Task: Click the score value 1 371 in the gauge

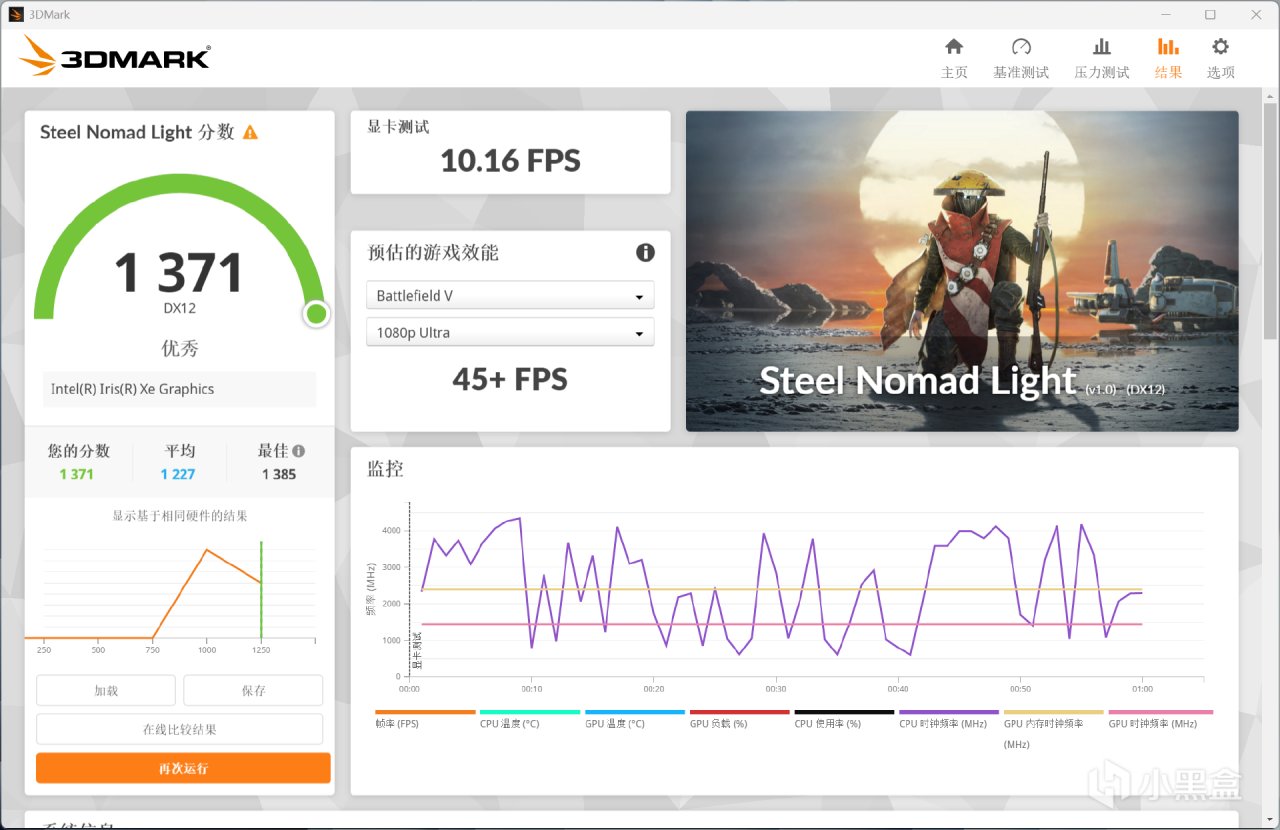Action: (x=179, y=272)
